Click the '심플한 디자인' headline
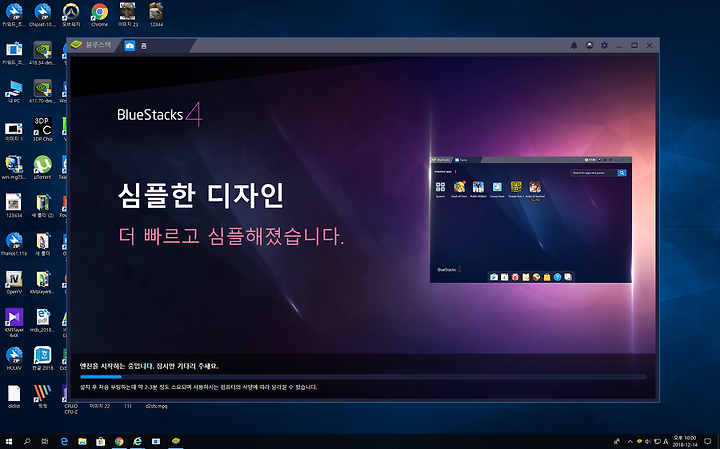This screenshot has width=720, height=449. [x=201, y=195]
